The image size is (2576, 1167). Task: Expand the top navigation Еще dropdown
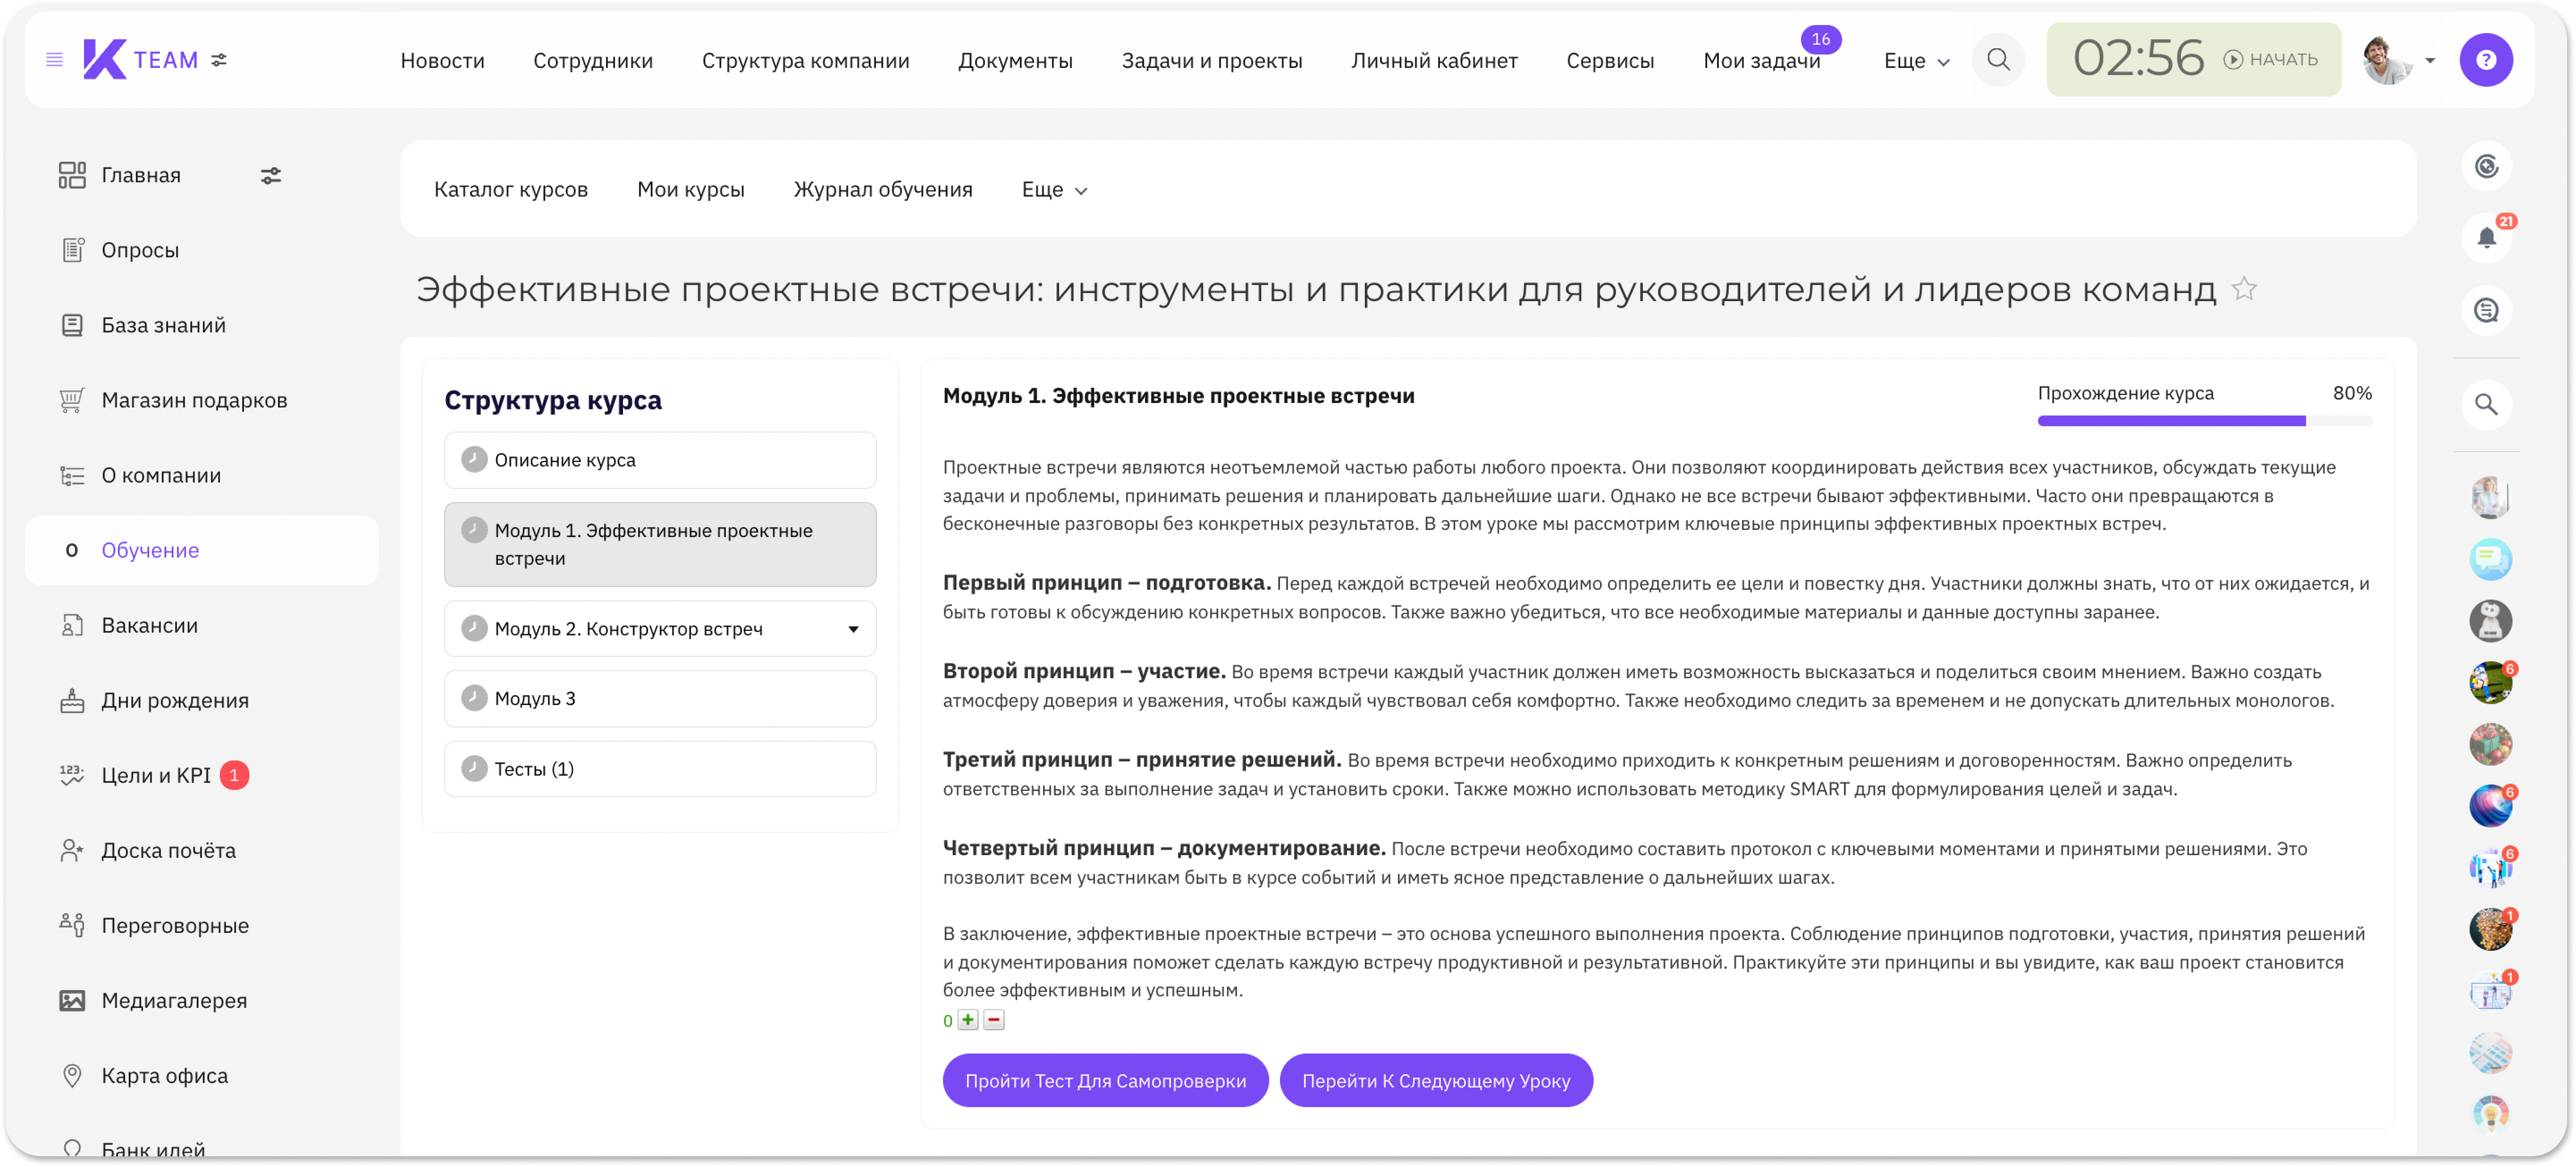click(x=1916, y=61)
